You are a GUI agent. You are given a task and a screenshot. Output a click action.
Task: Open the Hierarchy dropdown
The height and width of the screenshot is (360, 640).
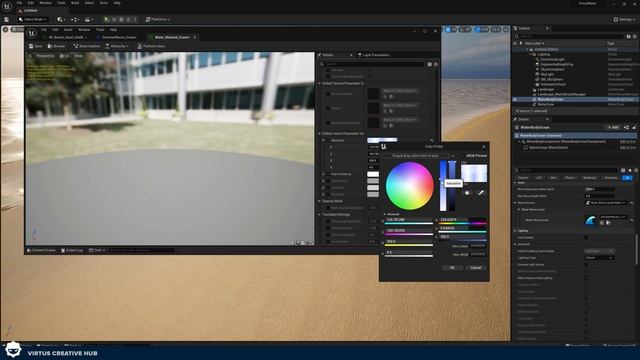[x=117, y=46]
